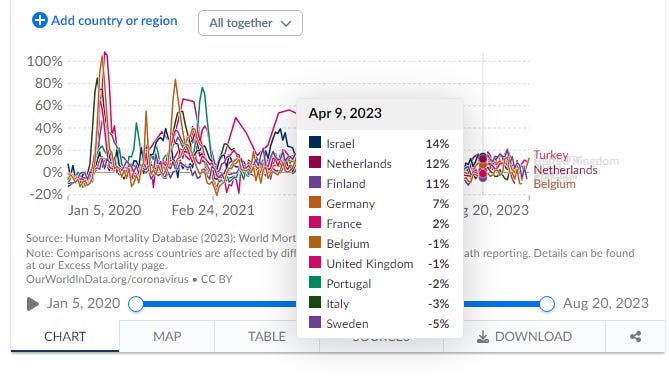
Task: Click the share icon
Action: point(635,336)
